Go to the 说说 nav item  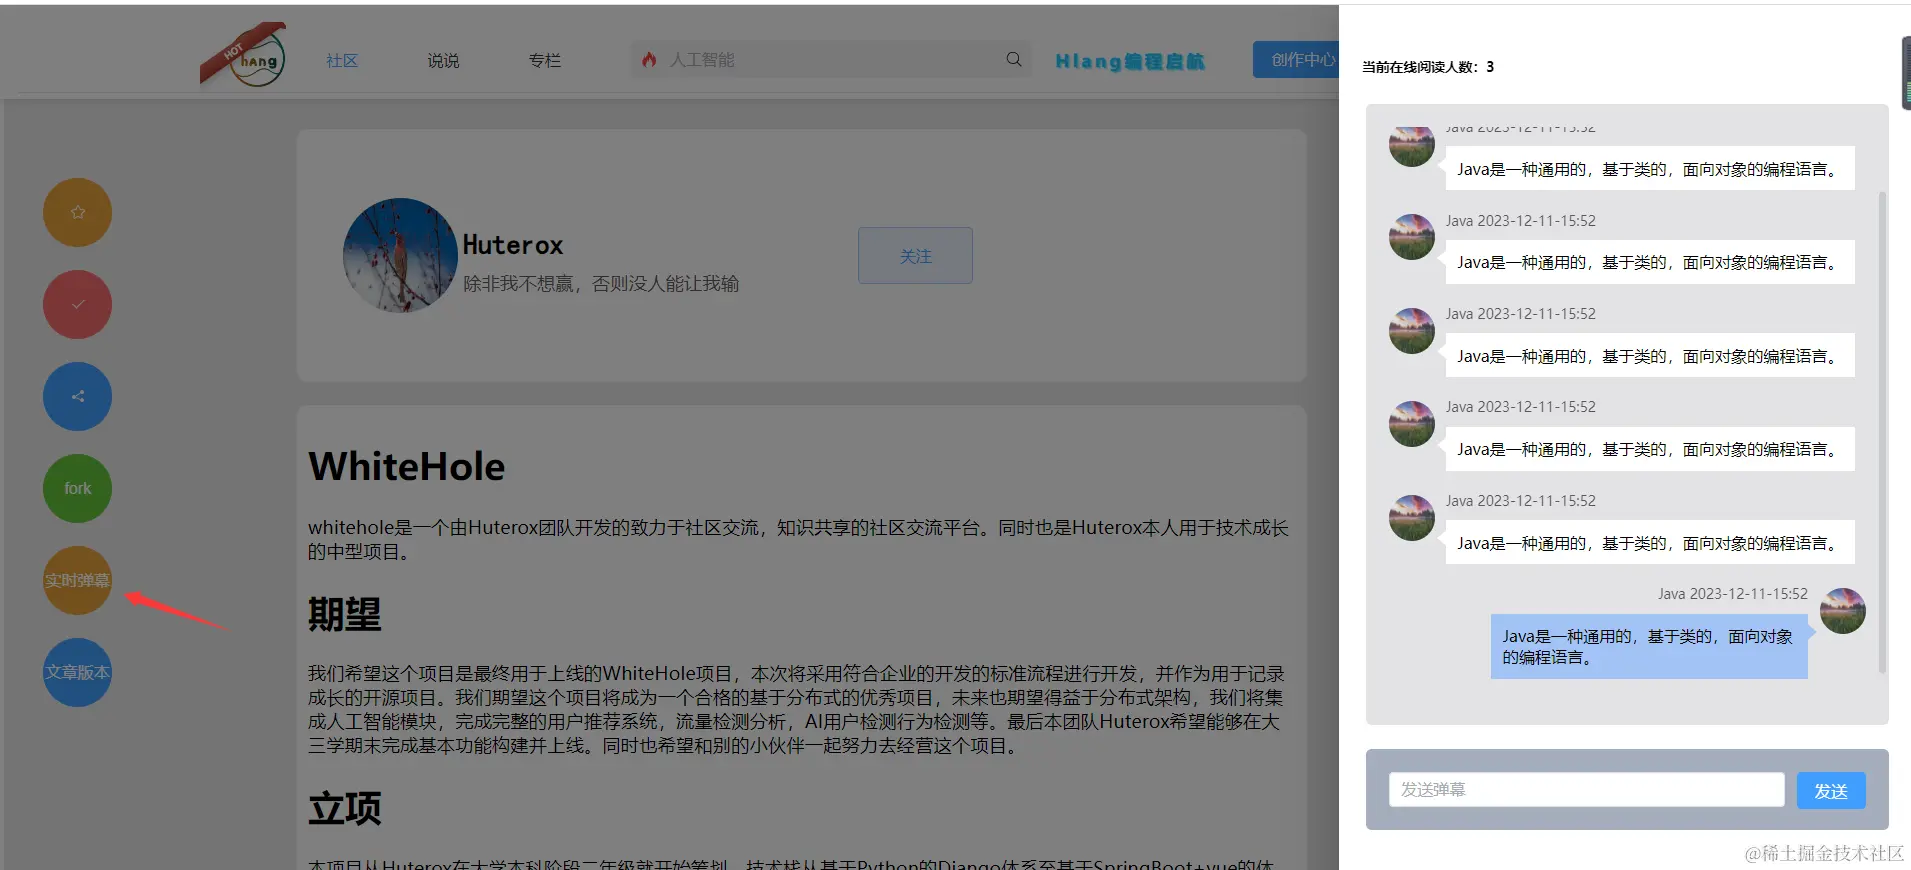tap(443, 61)
